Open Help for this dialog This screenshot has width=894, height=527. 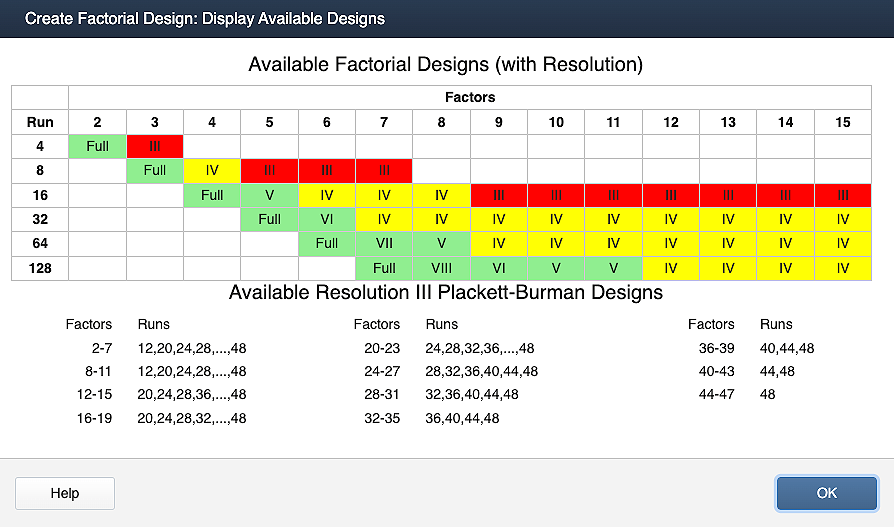tap(65, 493)
